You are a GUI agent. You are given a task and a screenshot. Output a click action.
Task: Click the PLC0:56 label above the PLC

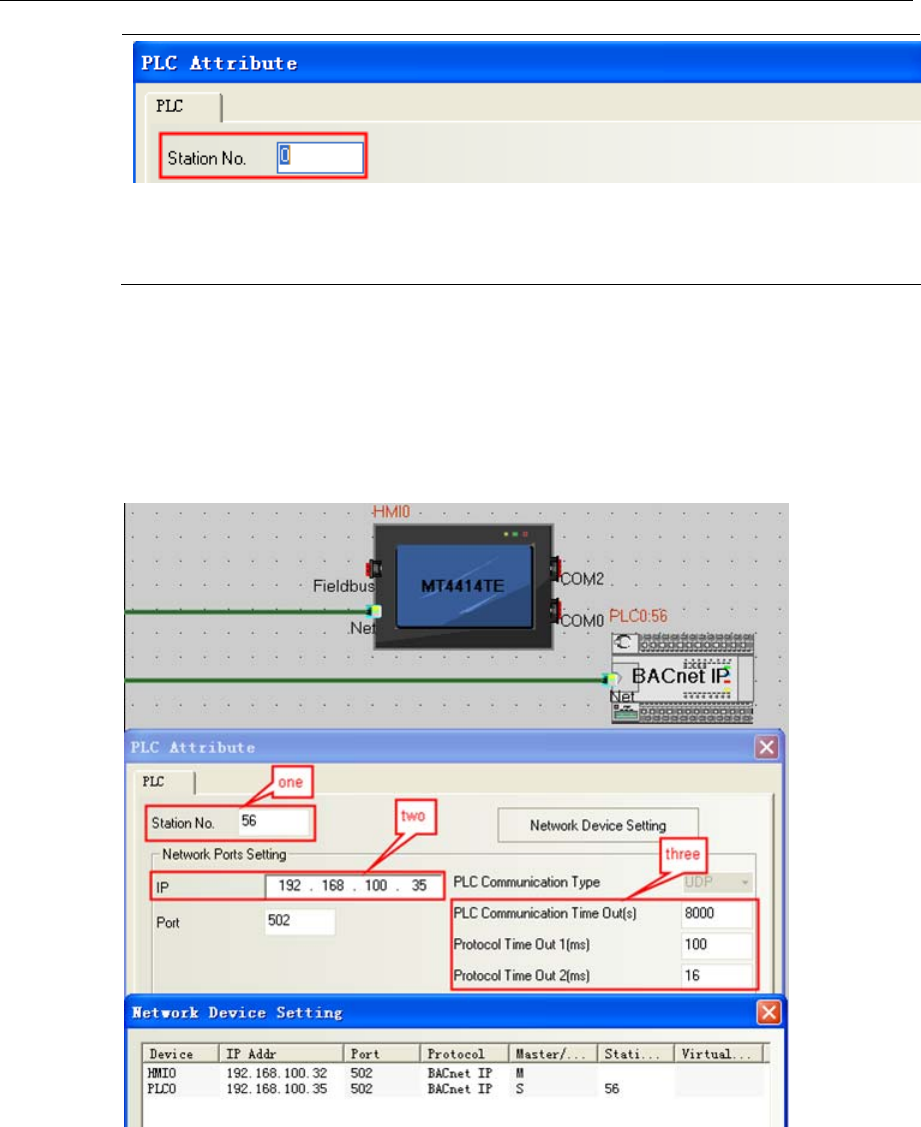point(638,616)
